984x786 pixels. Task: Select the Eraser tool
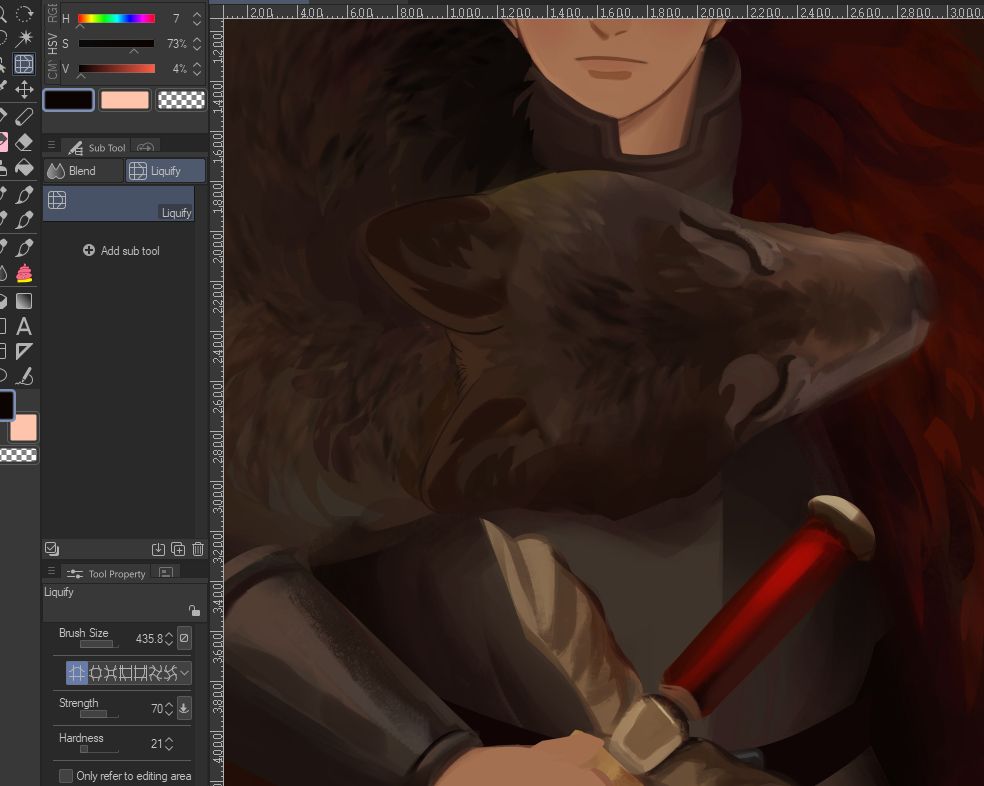tap(24, 142)
